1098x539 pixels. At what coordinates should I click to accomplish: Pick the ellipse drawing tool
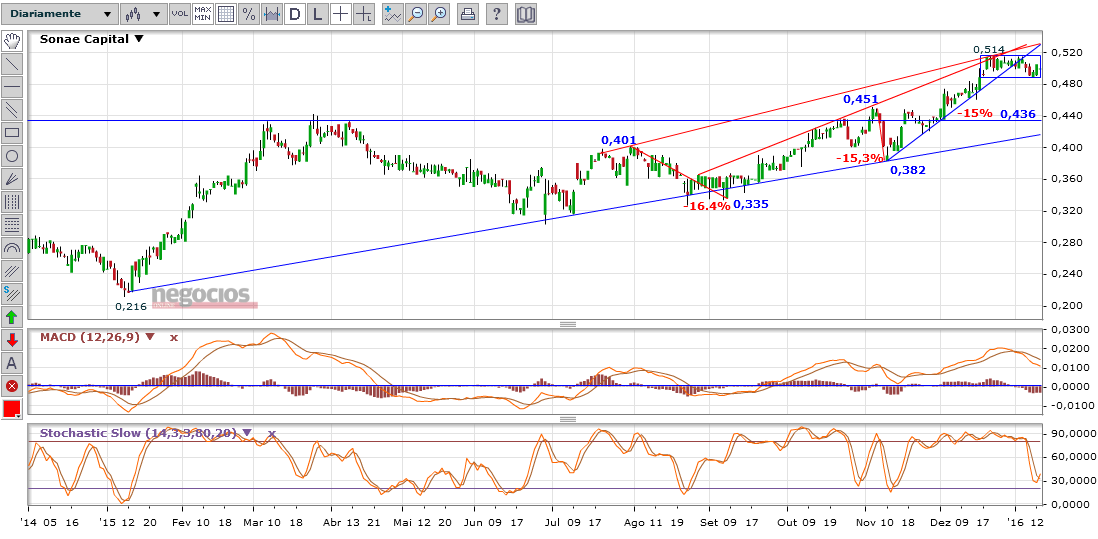click(12, 156)
